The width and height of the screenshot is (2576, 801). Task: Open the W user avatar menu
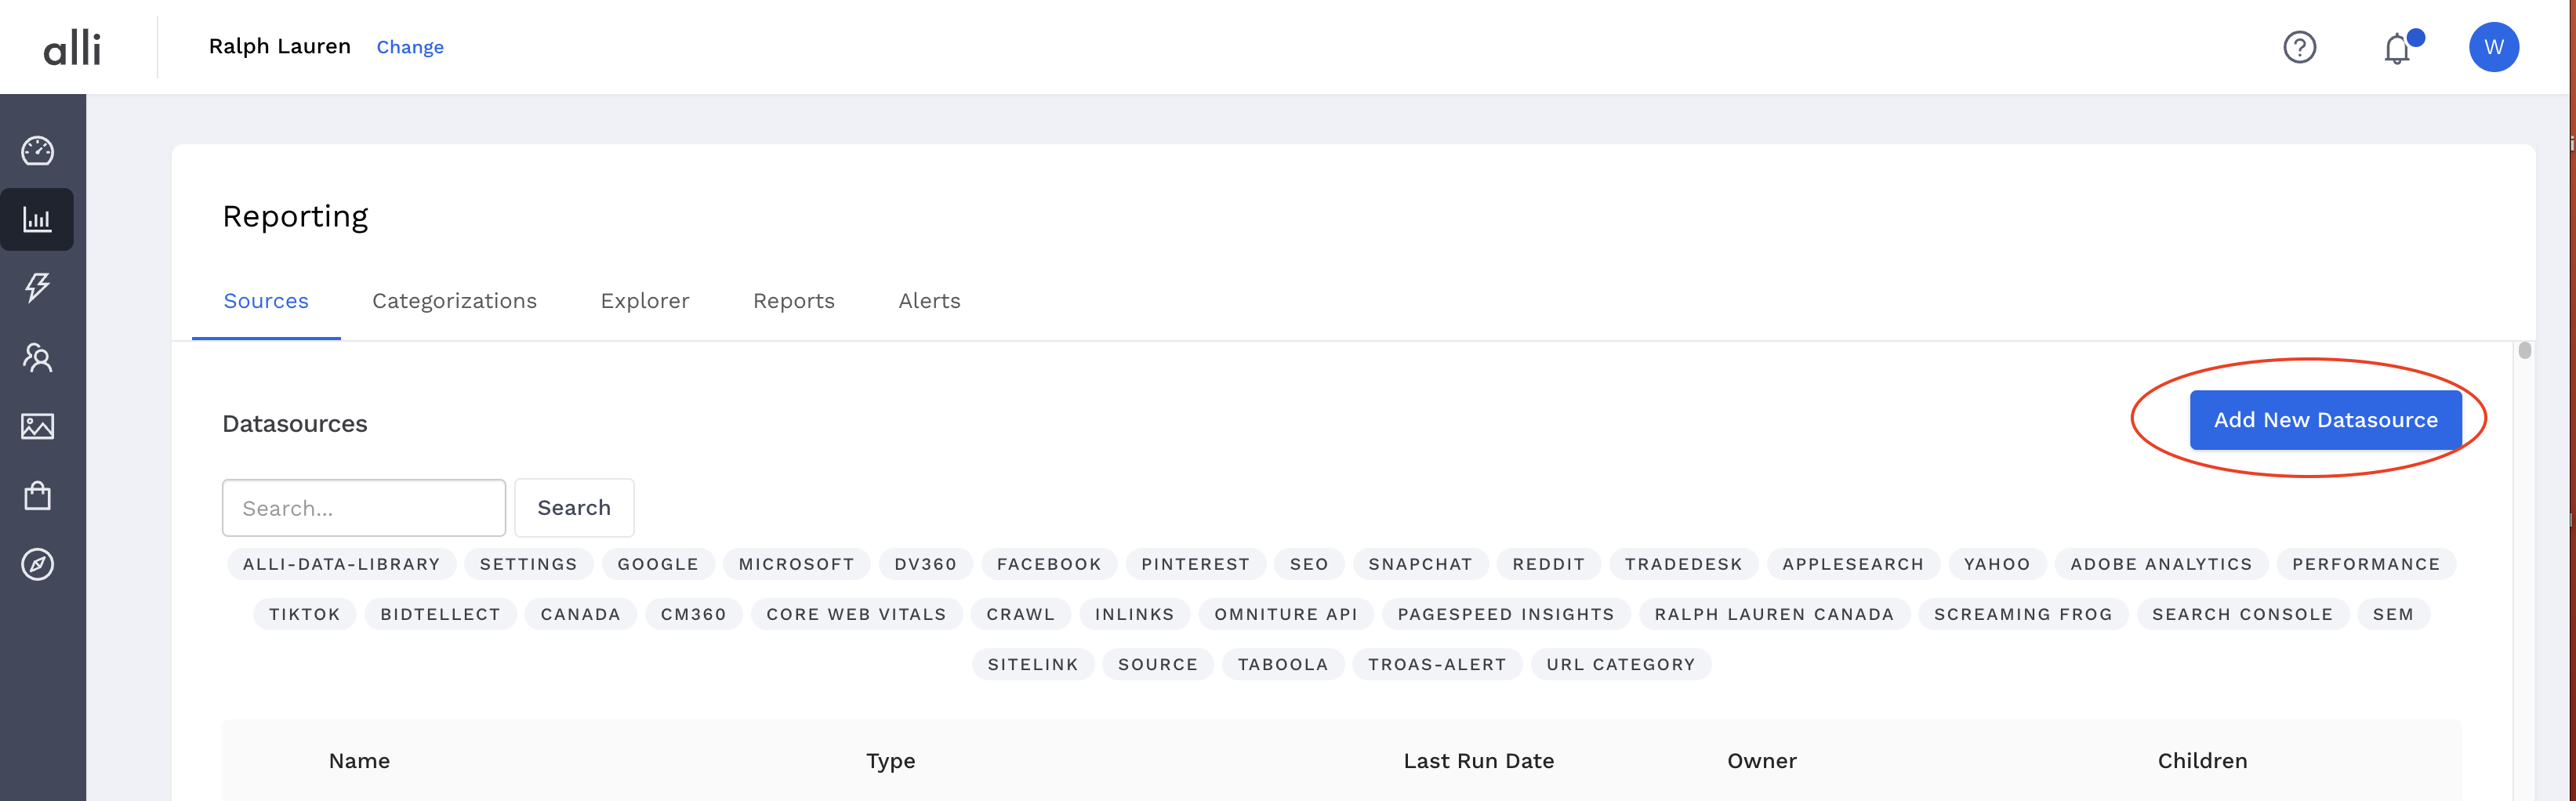[2494, 46]
